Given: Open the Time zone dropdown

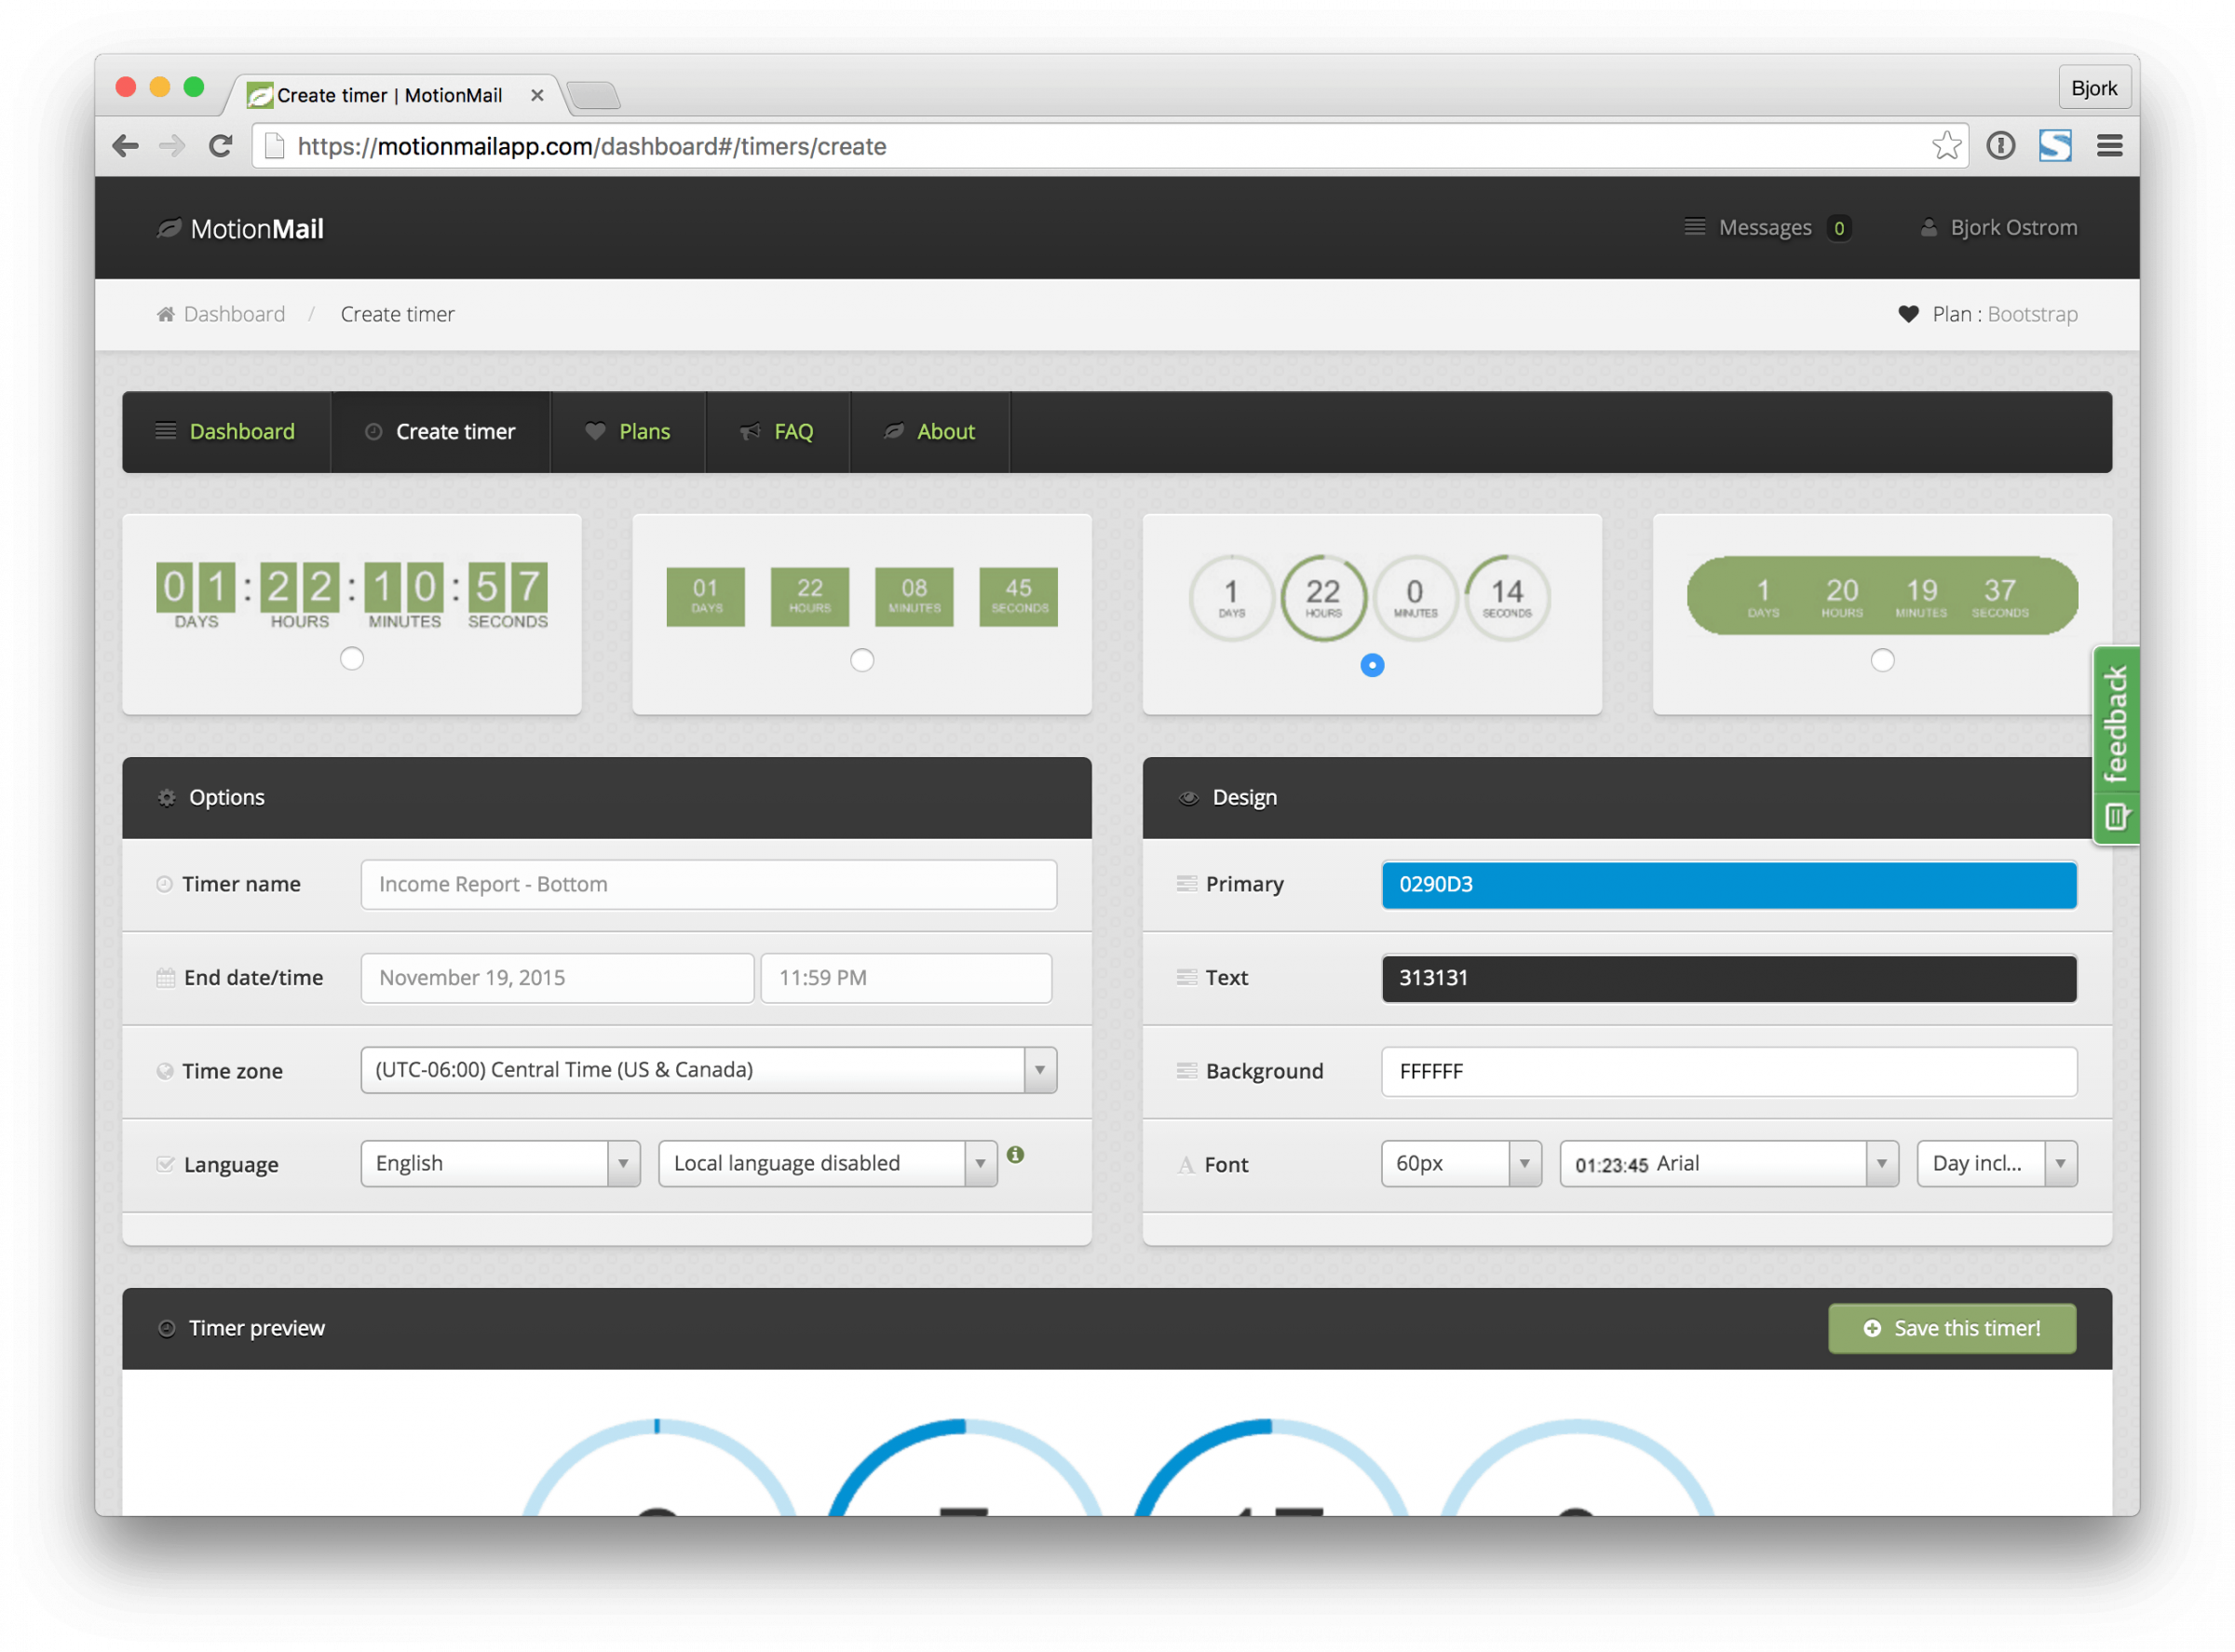Looking at the screenshot, I should point(1040,1069).
